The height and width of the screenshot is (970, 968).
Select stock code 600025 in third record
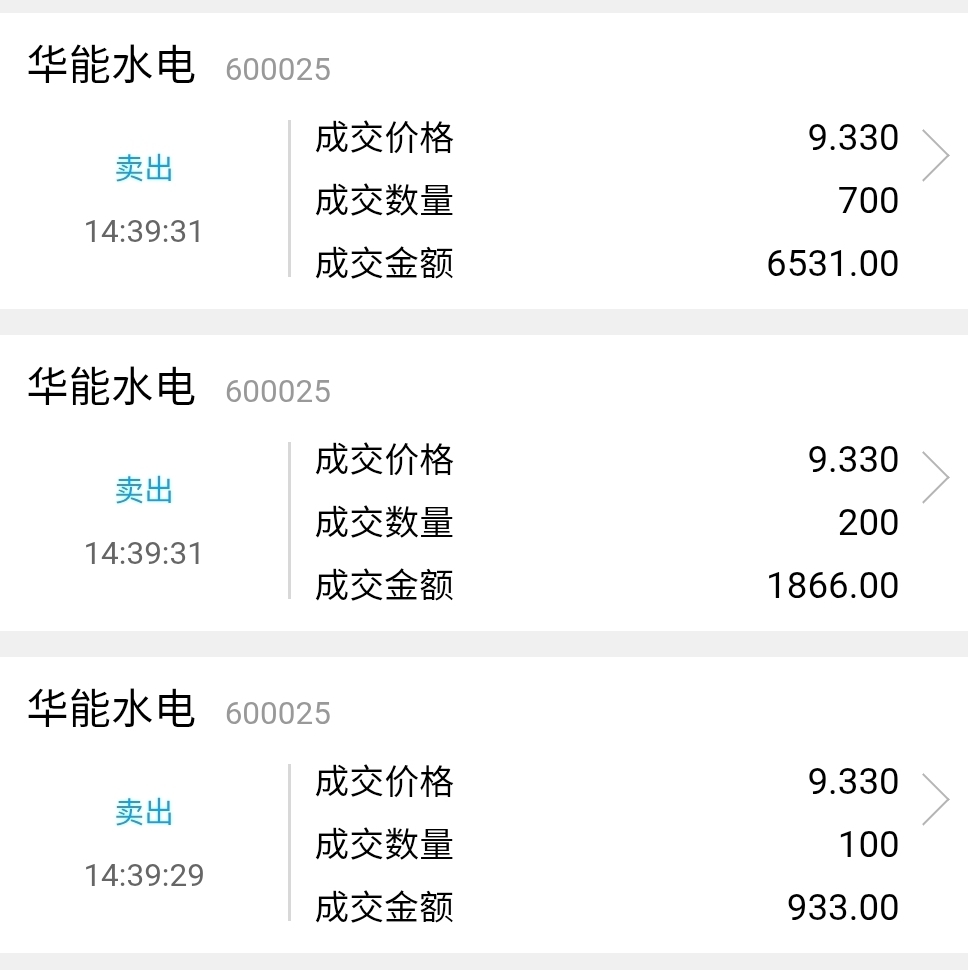(278, 713)
